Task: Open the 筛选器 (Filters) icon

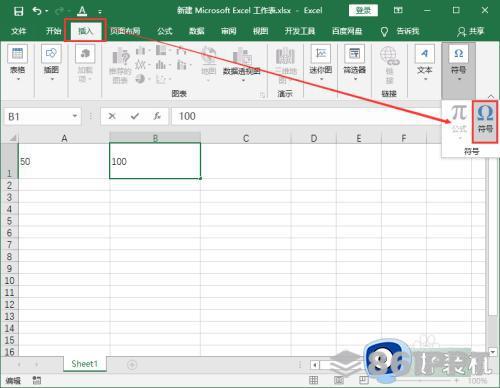Action: [355, 63]
